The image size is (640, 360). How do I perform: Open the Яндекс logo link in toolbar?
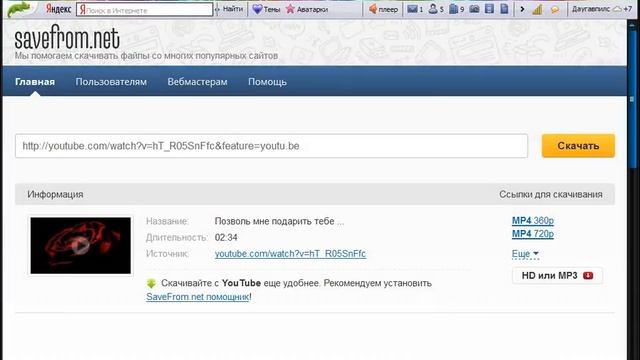point(58,9)
